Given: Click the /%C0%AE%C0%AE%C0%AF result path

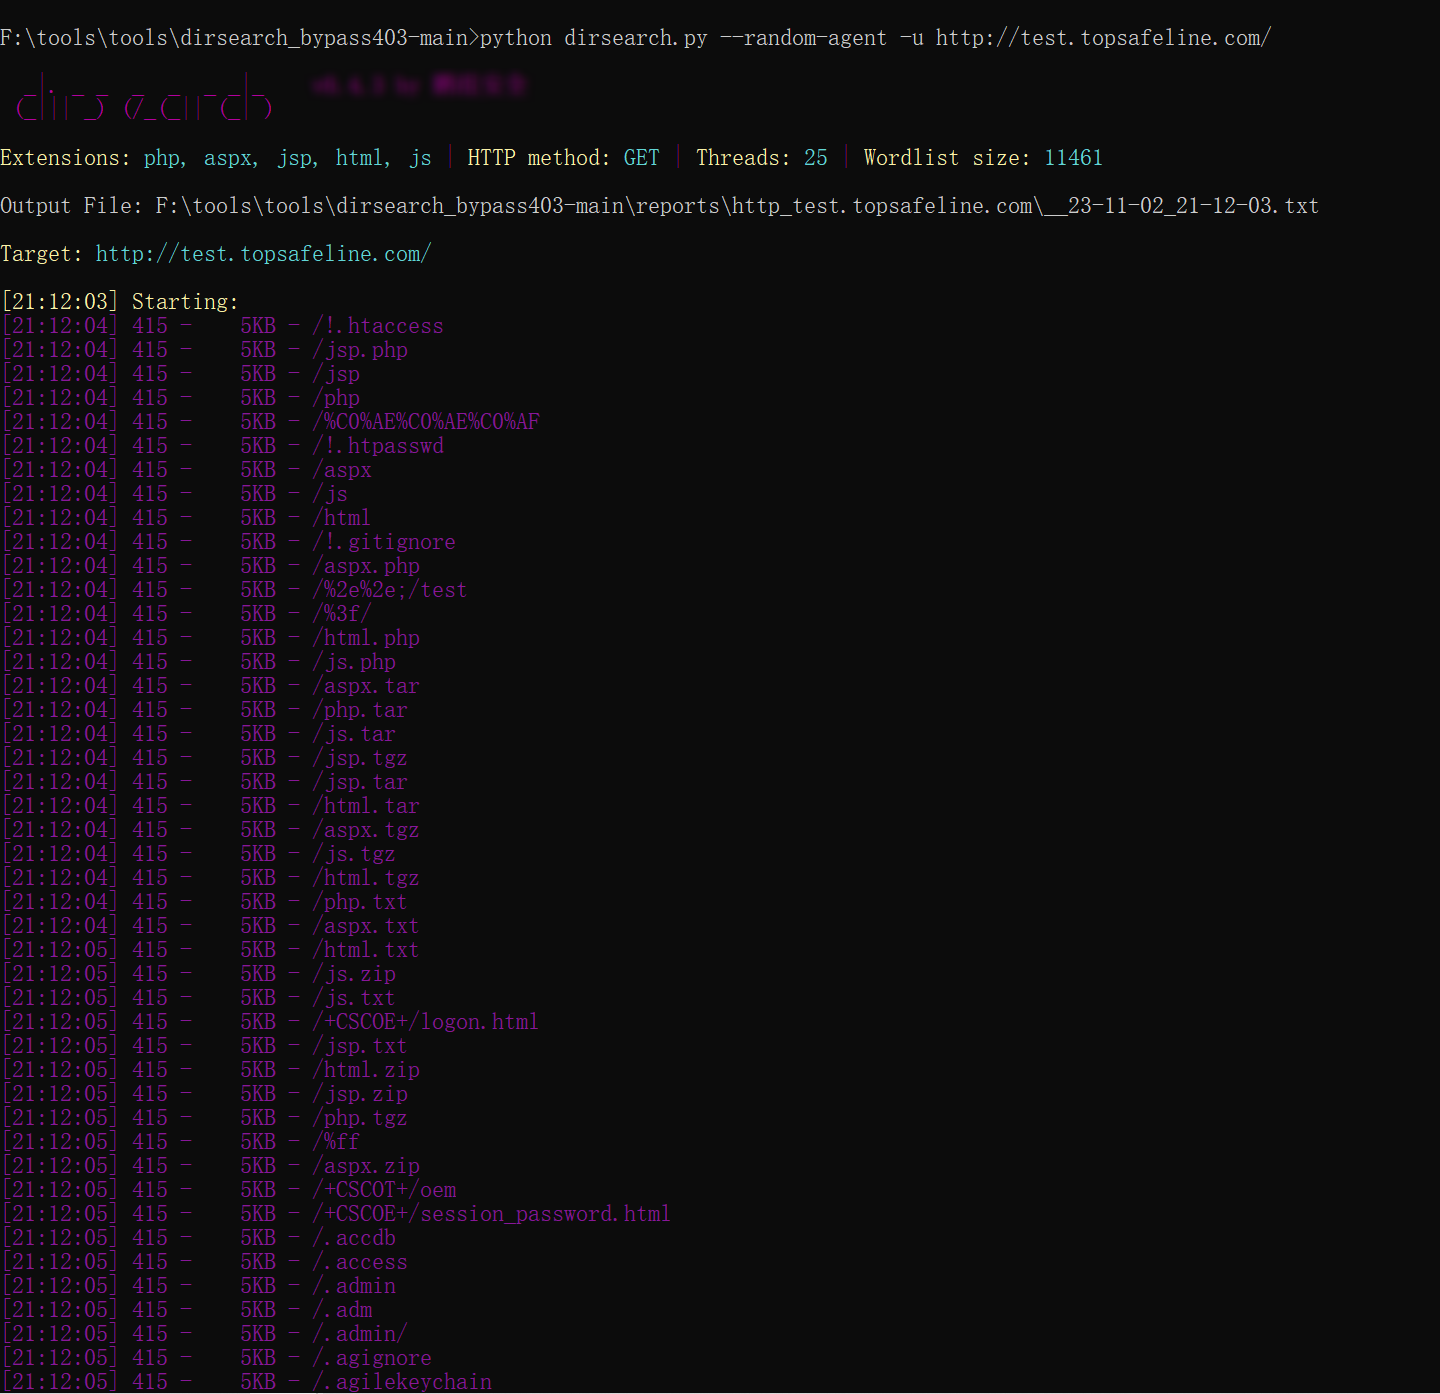Looking at the screenshot, I should point(425,422).
